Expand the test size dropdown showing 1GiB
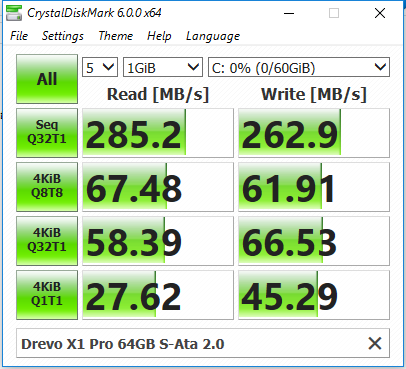 [163, 68]
